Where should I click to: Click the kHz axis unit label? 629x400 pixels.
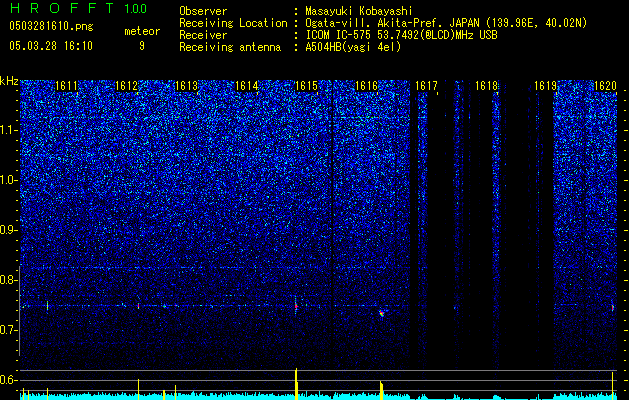pos(9,81)
